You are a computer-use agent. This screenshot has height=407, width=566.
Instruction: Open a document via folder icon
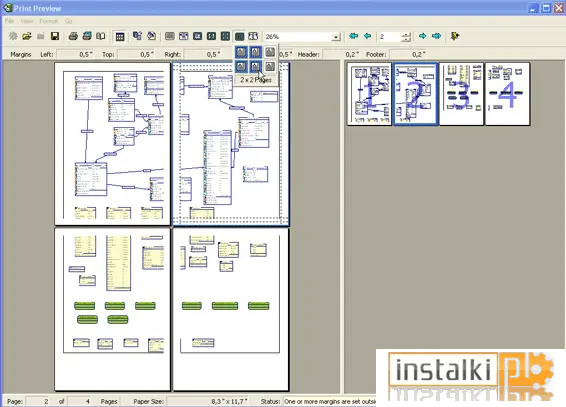click(27, 36)
